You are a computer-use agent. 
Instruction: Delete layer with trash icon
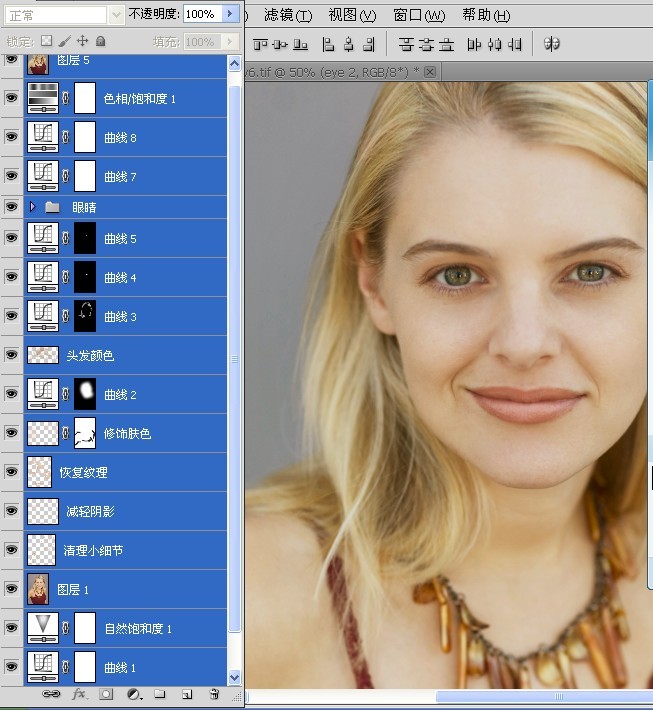(214, 694)
